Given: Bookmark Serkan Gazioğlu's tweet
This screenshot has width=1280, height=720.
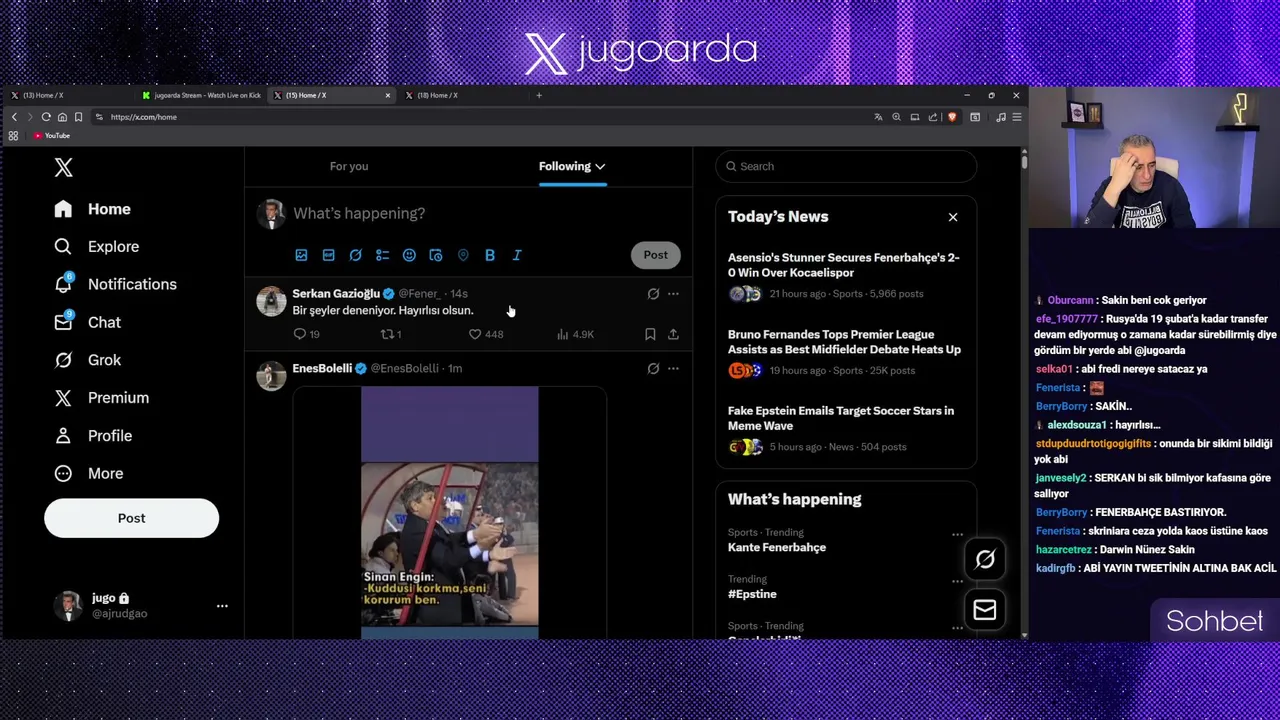Looking at the screenshot, I should (x=650, y=334).
